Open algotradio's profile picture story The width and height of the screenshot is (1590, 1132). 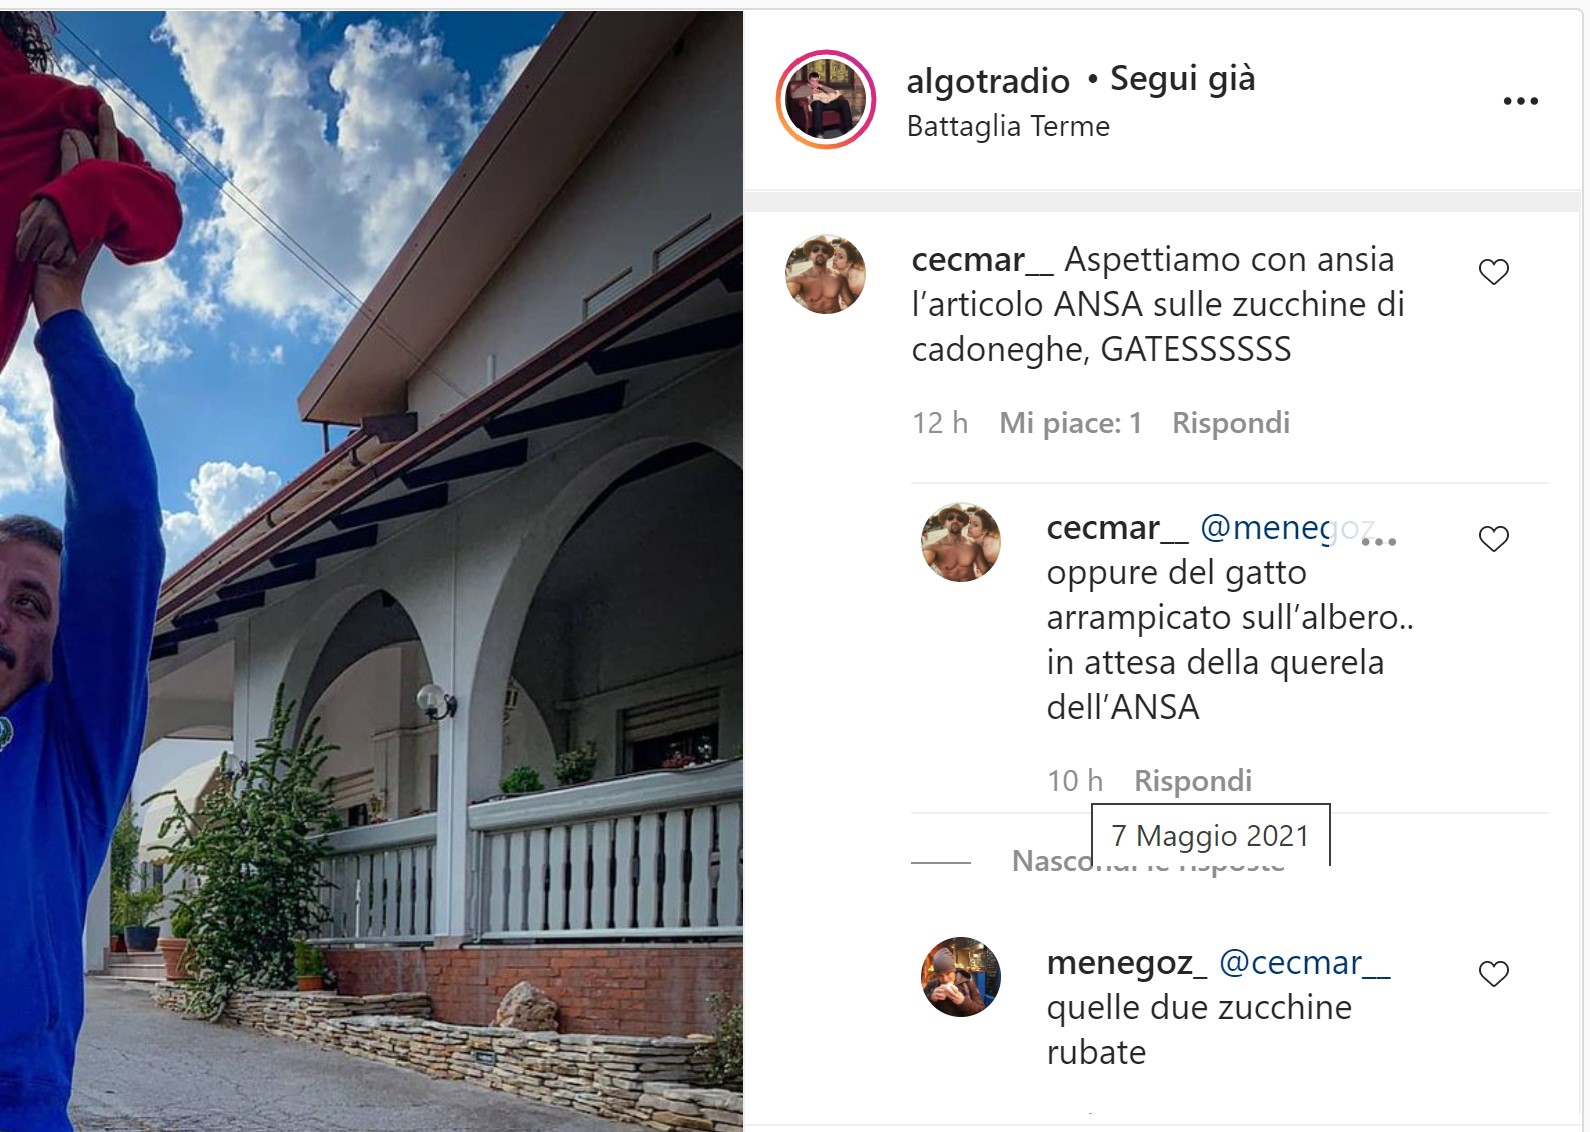click(826, 100)
